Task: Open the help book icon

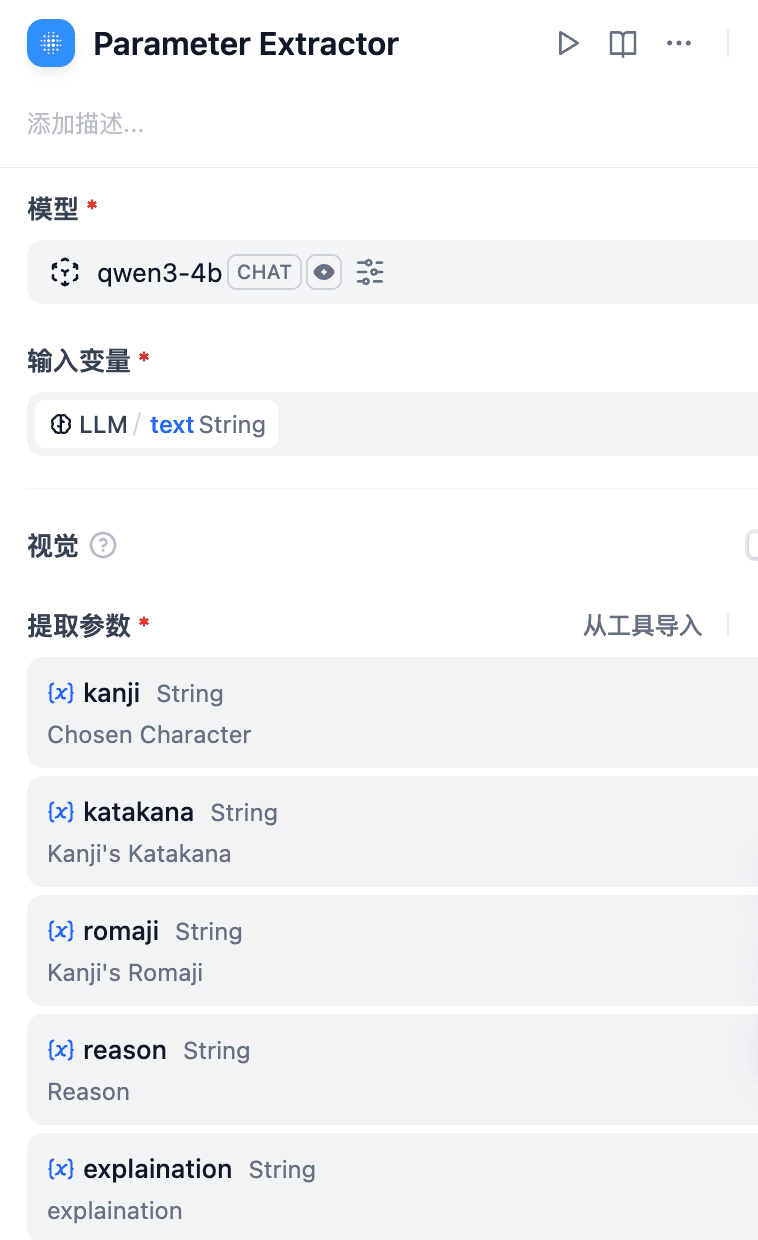Action: (x=623, y=43)
